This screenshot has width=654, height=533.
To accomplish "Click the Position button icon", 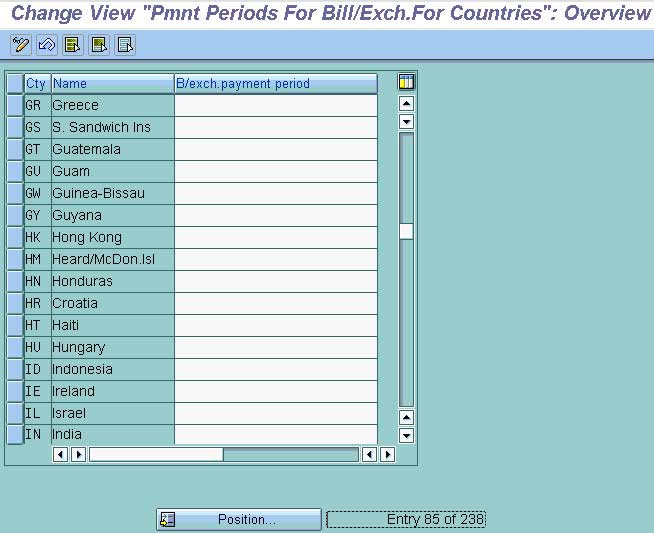I will (168, 519).
